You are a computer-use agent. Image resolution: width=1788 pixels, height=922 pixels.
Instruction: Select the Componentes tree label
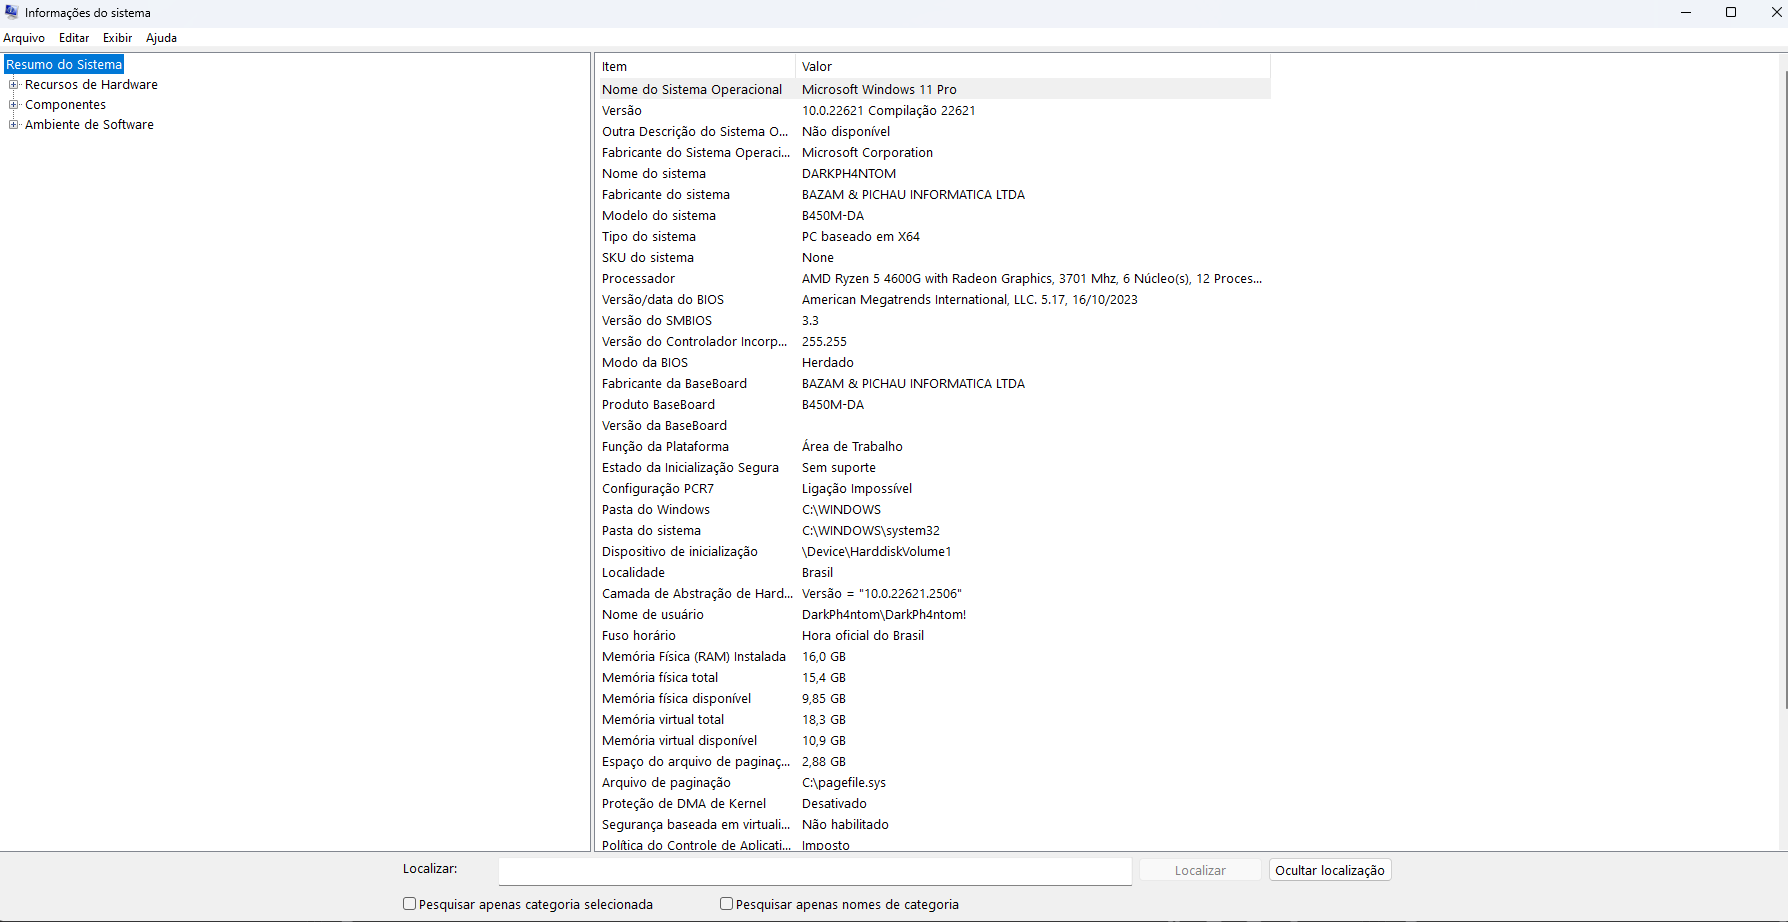pos(65,105)
